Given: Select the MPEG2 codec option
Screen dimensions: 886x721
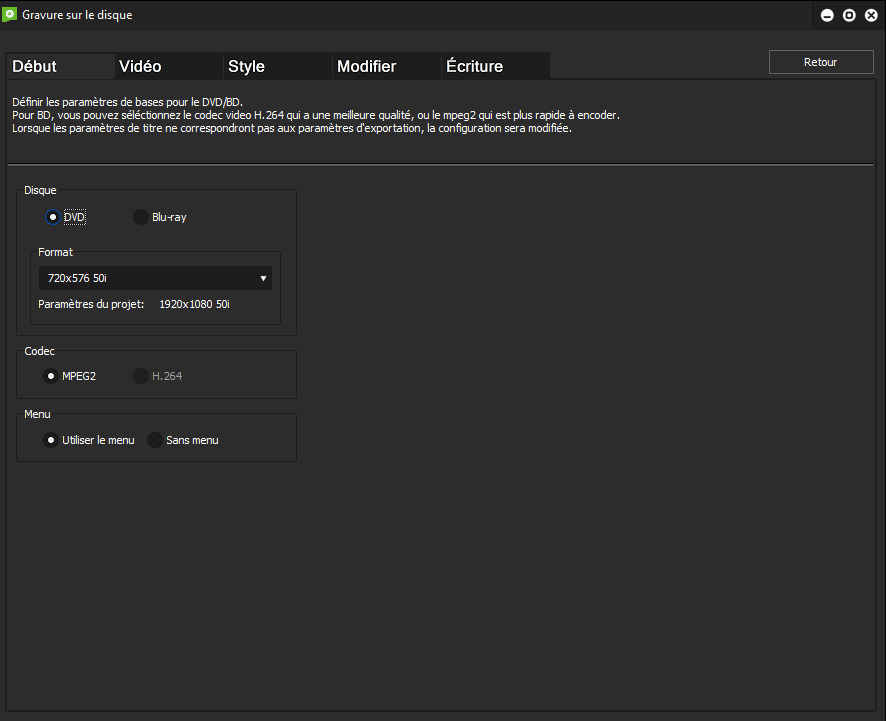Looking at the screenshot, I should point(51,376).
